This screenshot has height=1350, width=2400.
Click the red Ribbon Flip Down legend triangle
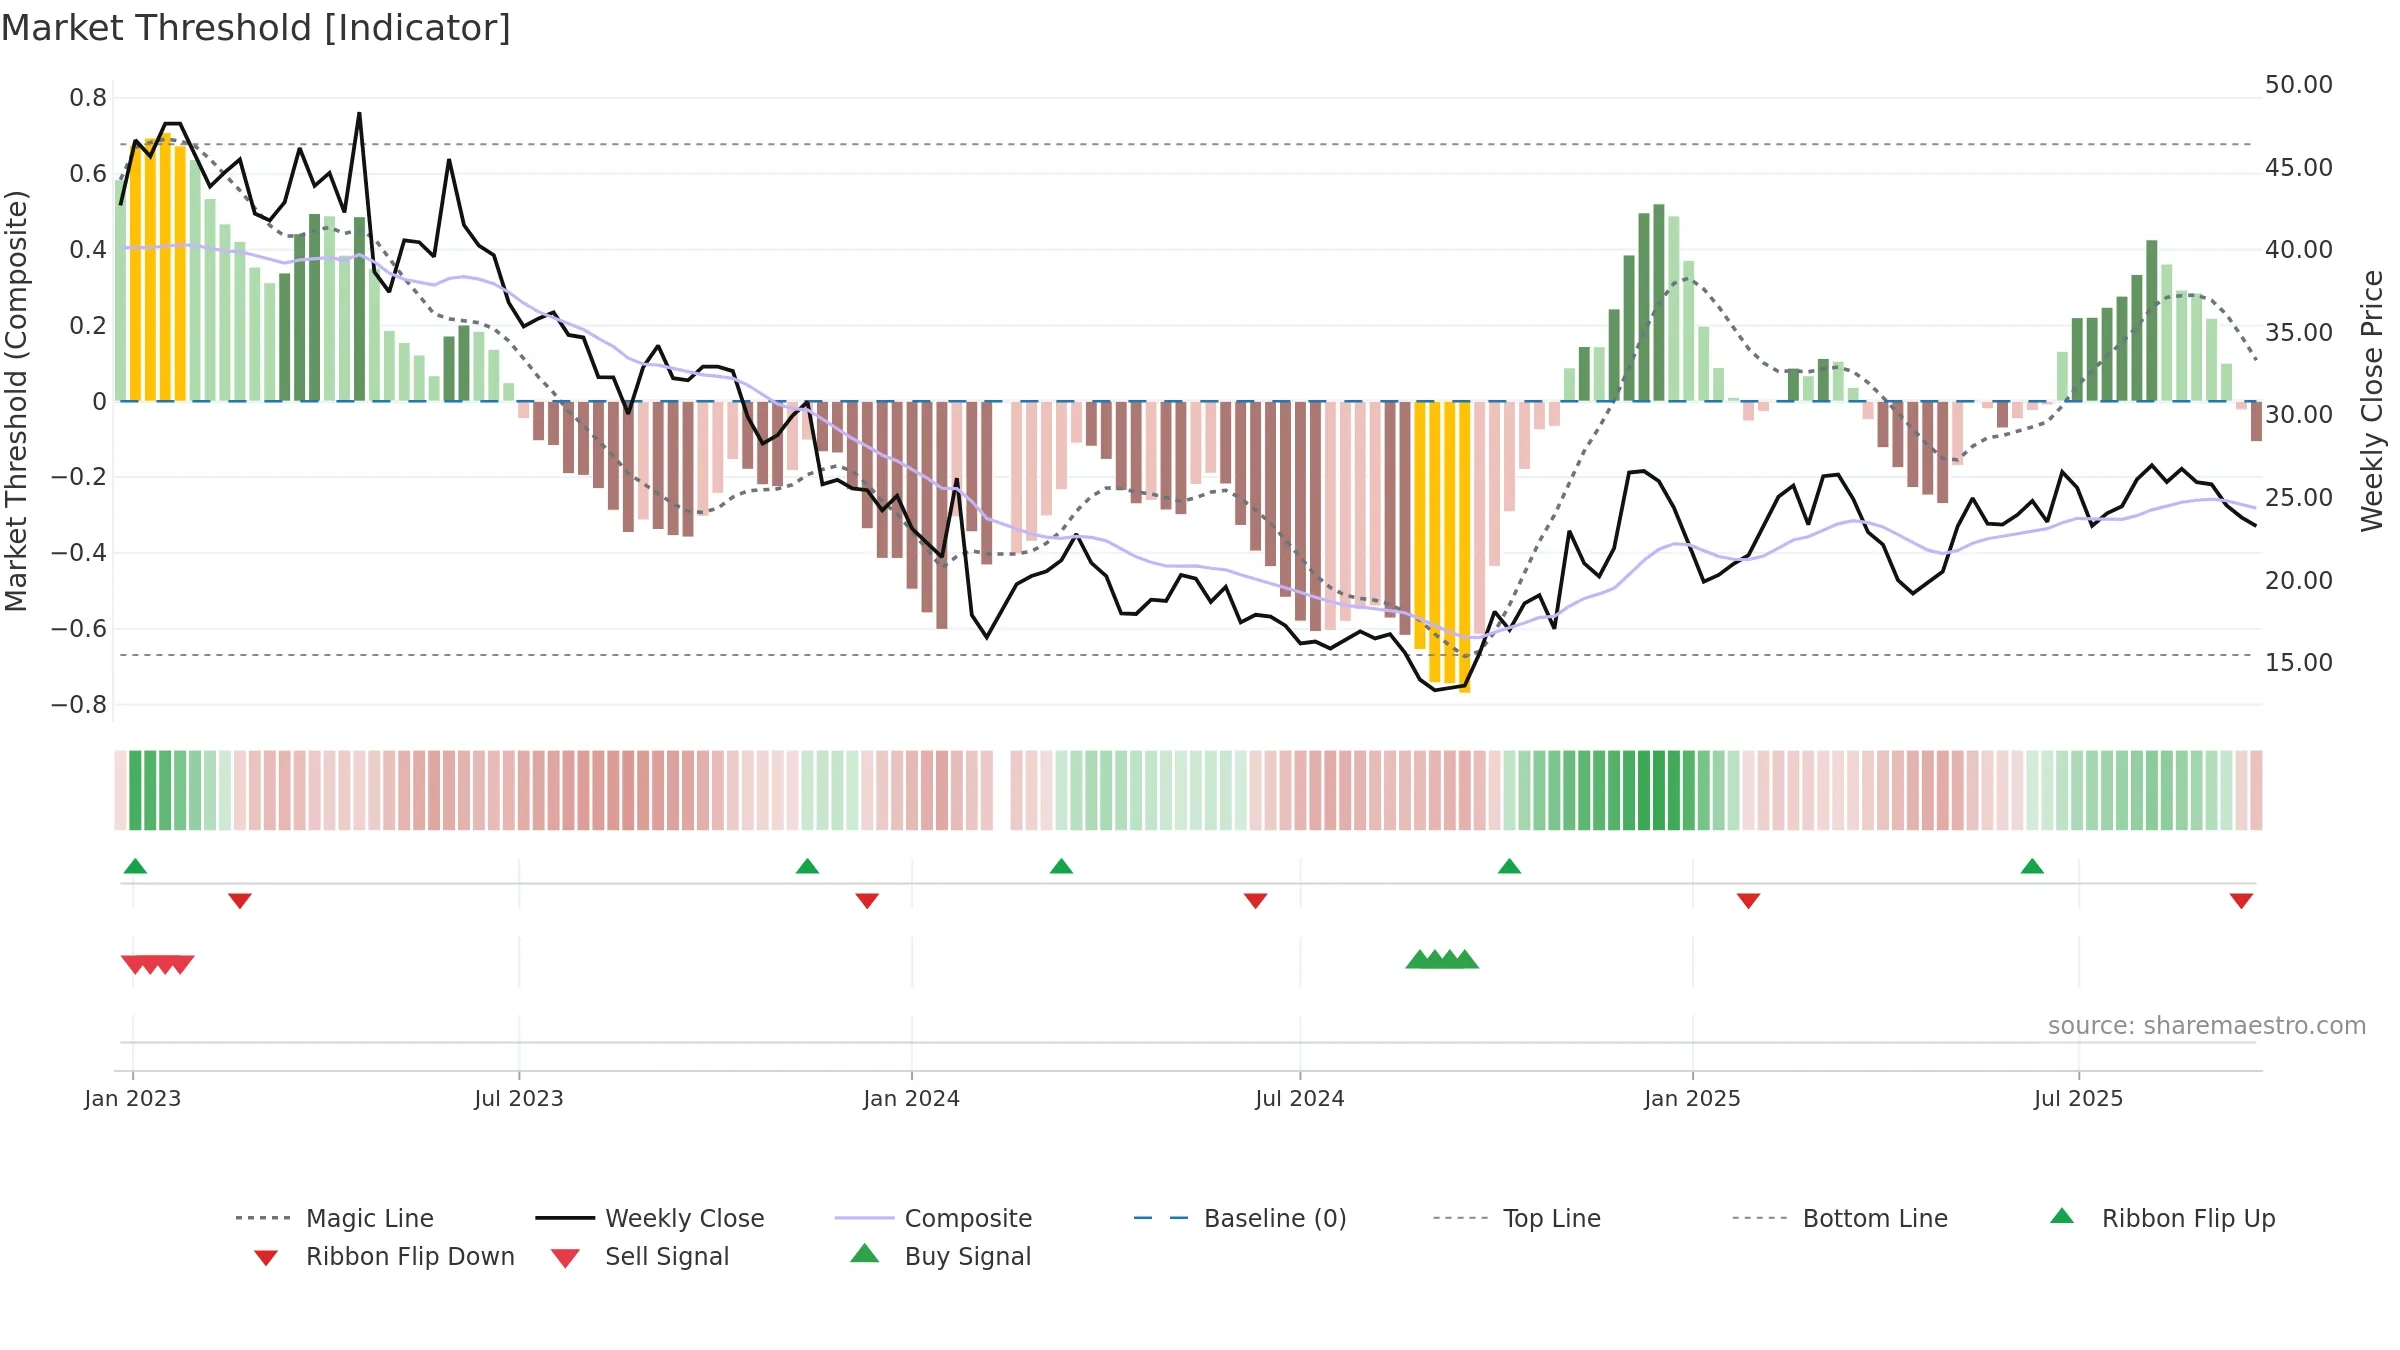(266, 1258)
